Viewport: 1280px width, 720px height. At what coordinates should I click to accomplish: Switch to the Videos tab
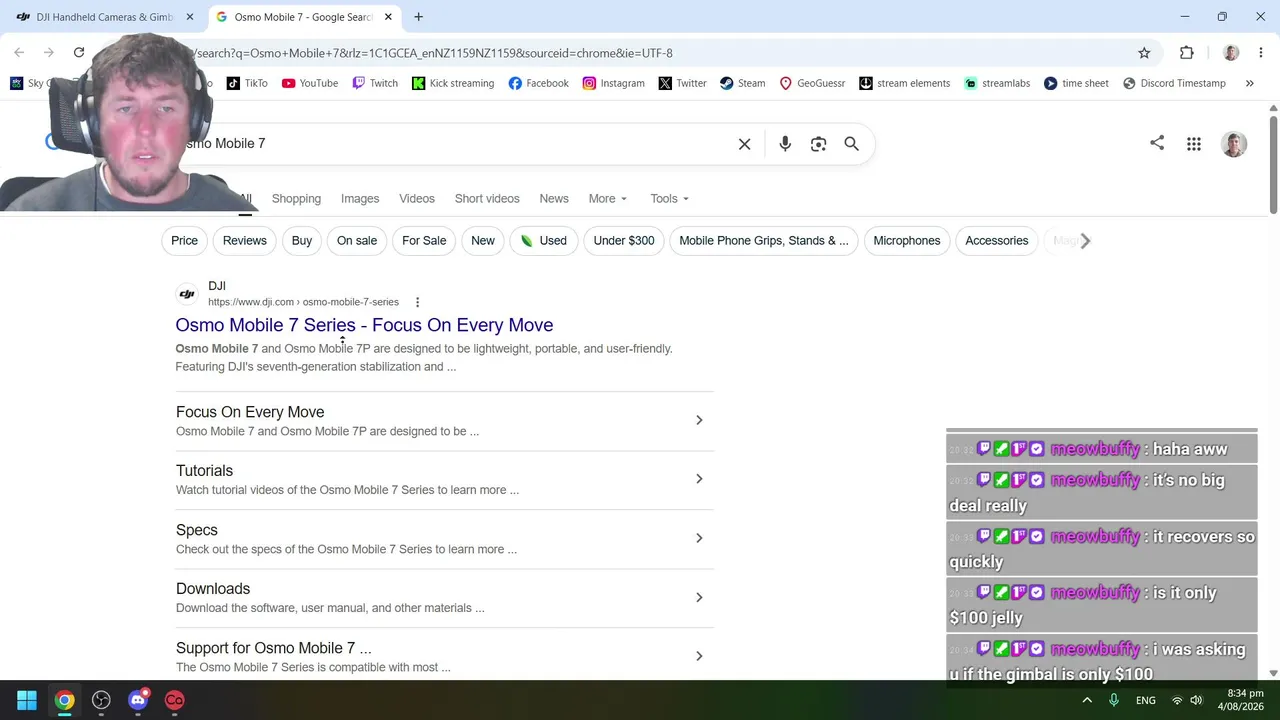417,198
